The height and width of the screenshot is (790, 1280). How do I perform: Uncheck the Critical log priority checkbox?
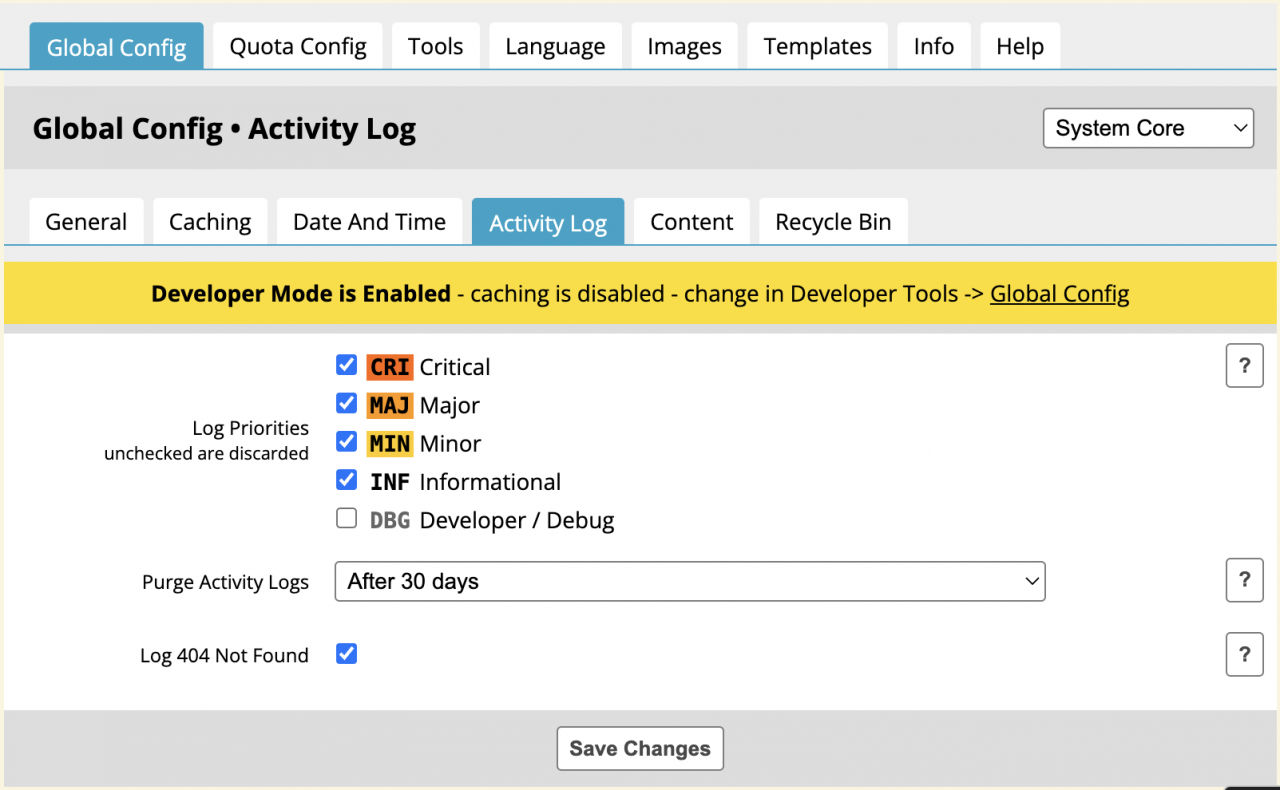click(x=347, y=365)
